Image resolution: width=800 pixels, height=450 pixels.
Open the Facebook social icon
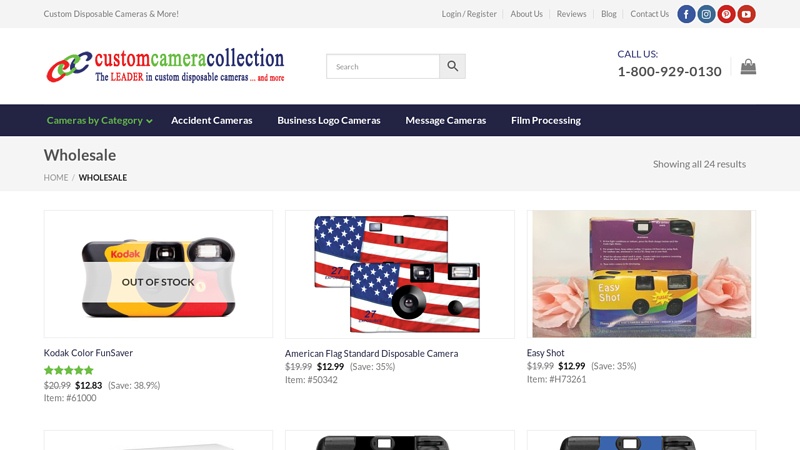(686, 14)
